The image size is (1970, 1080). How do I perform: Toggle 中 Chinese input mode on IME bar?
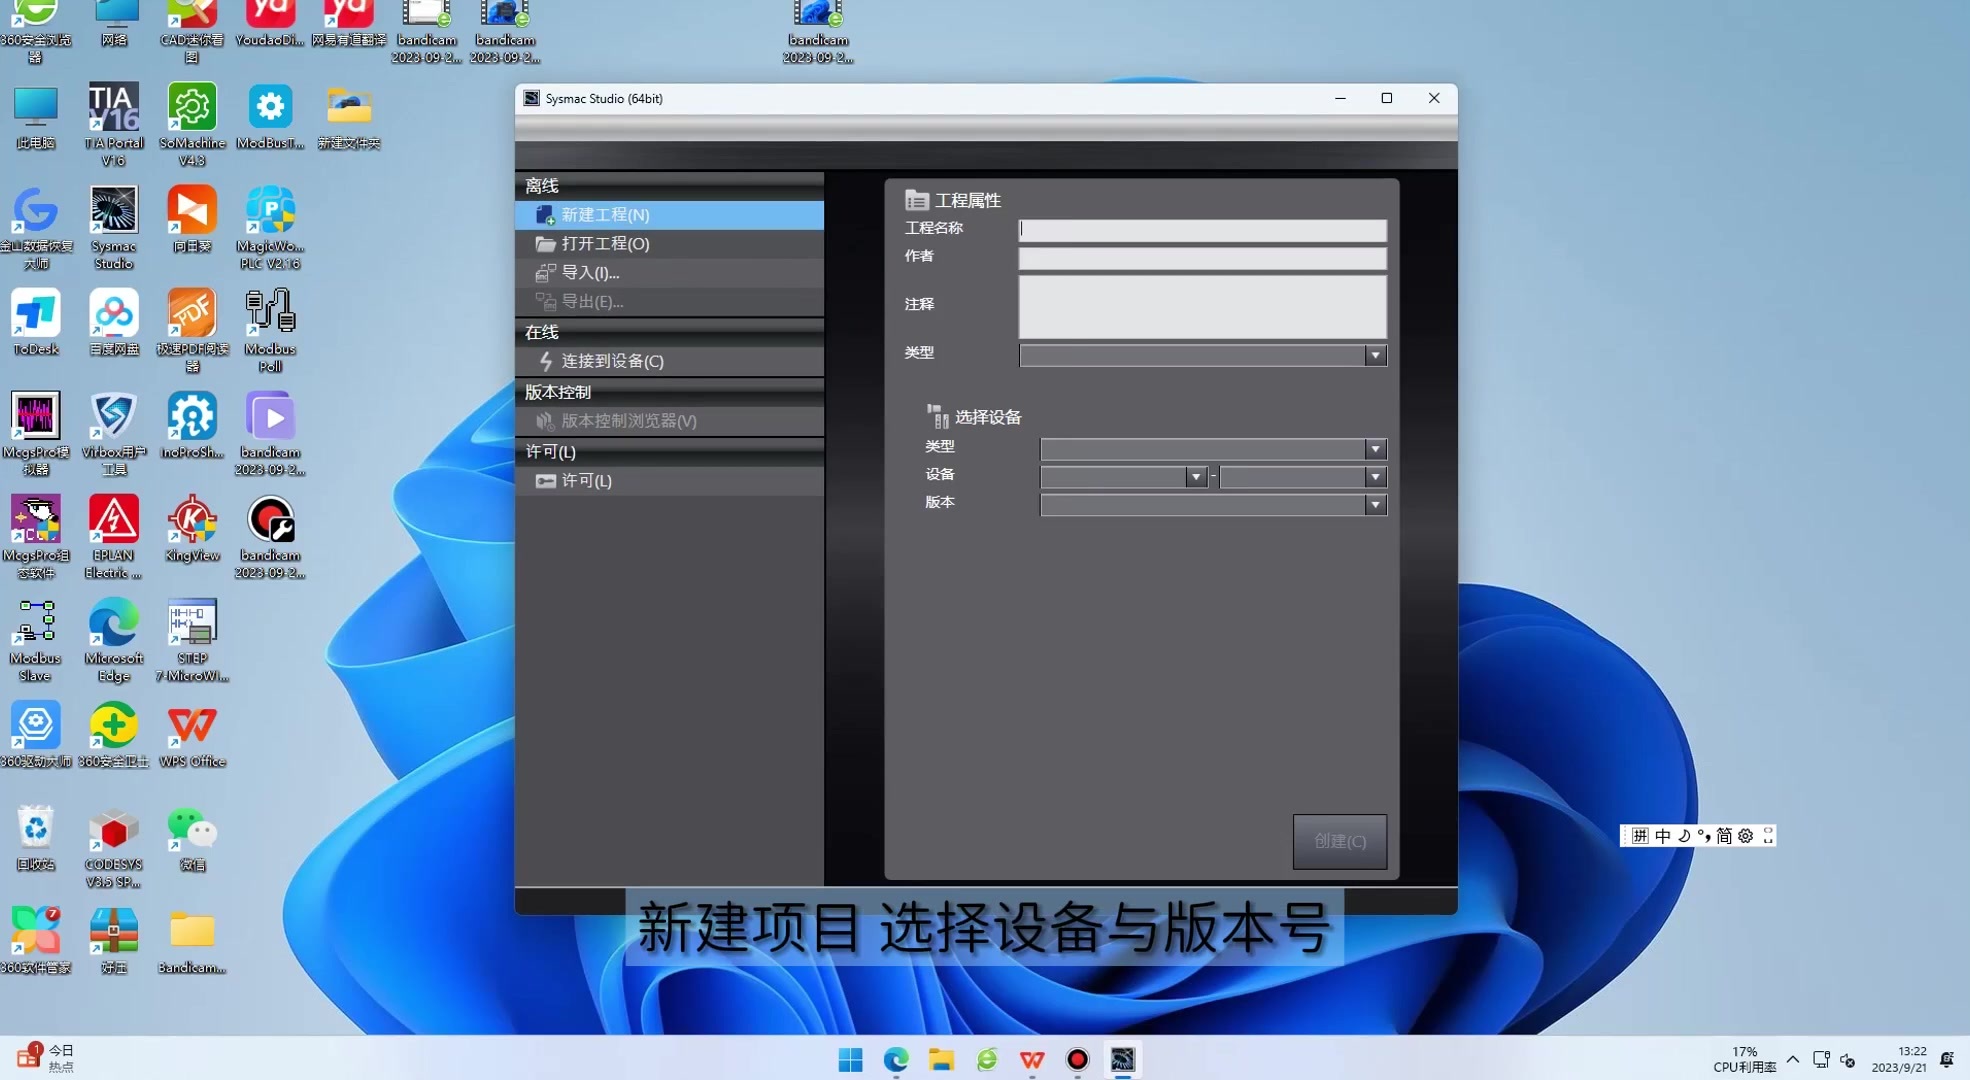(1662, 836)
